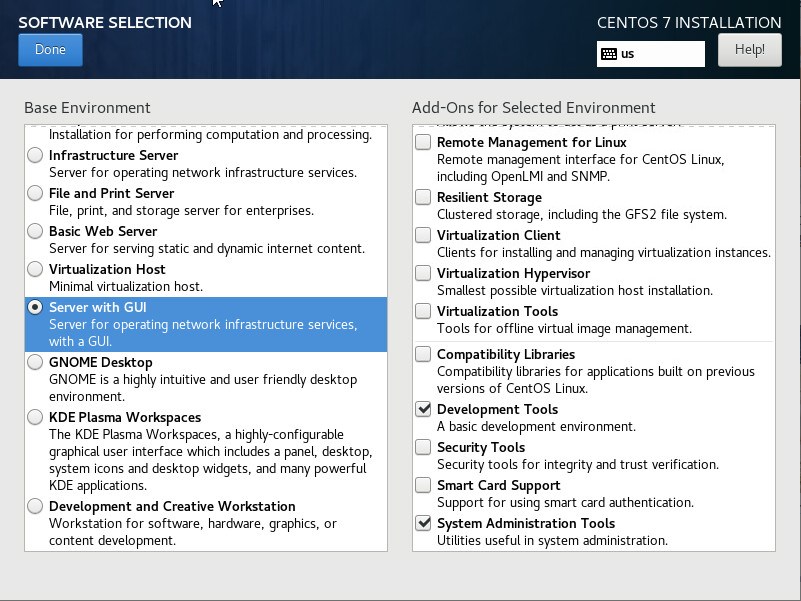The height and width of the screenshot is (601, 801).
Task: Select the us keyboard layout field
Action: click(x=650, y=54)
